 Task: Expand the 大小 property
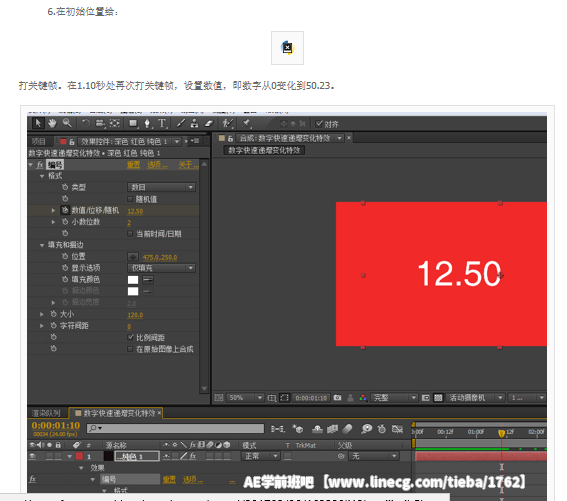42,314
